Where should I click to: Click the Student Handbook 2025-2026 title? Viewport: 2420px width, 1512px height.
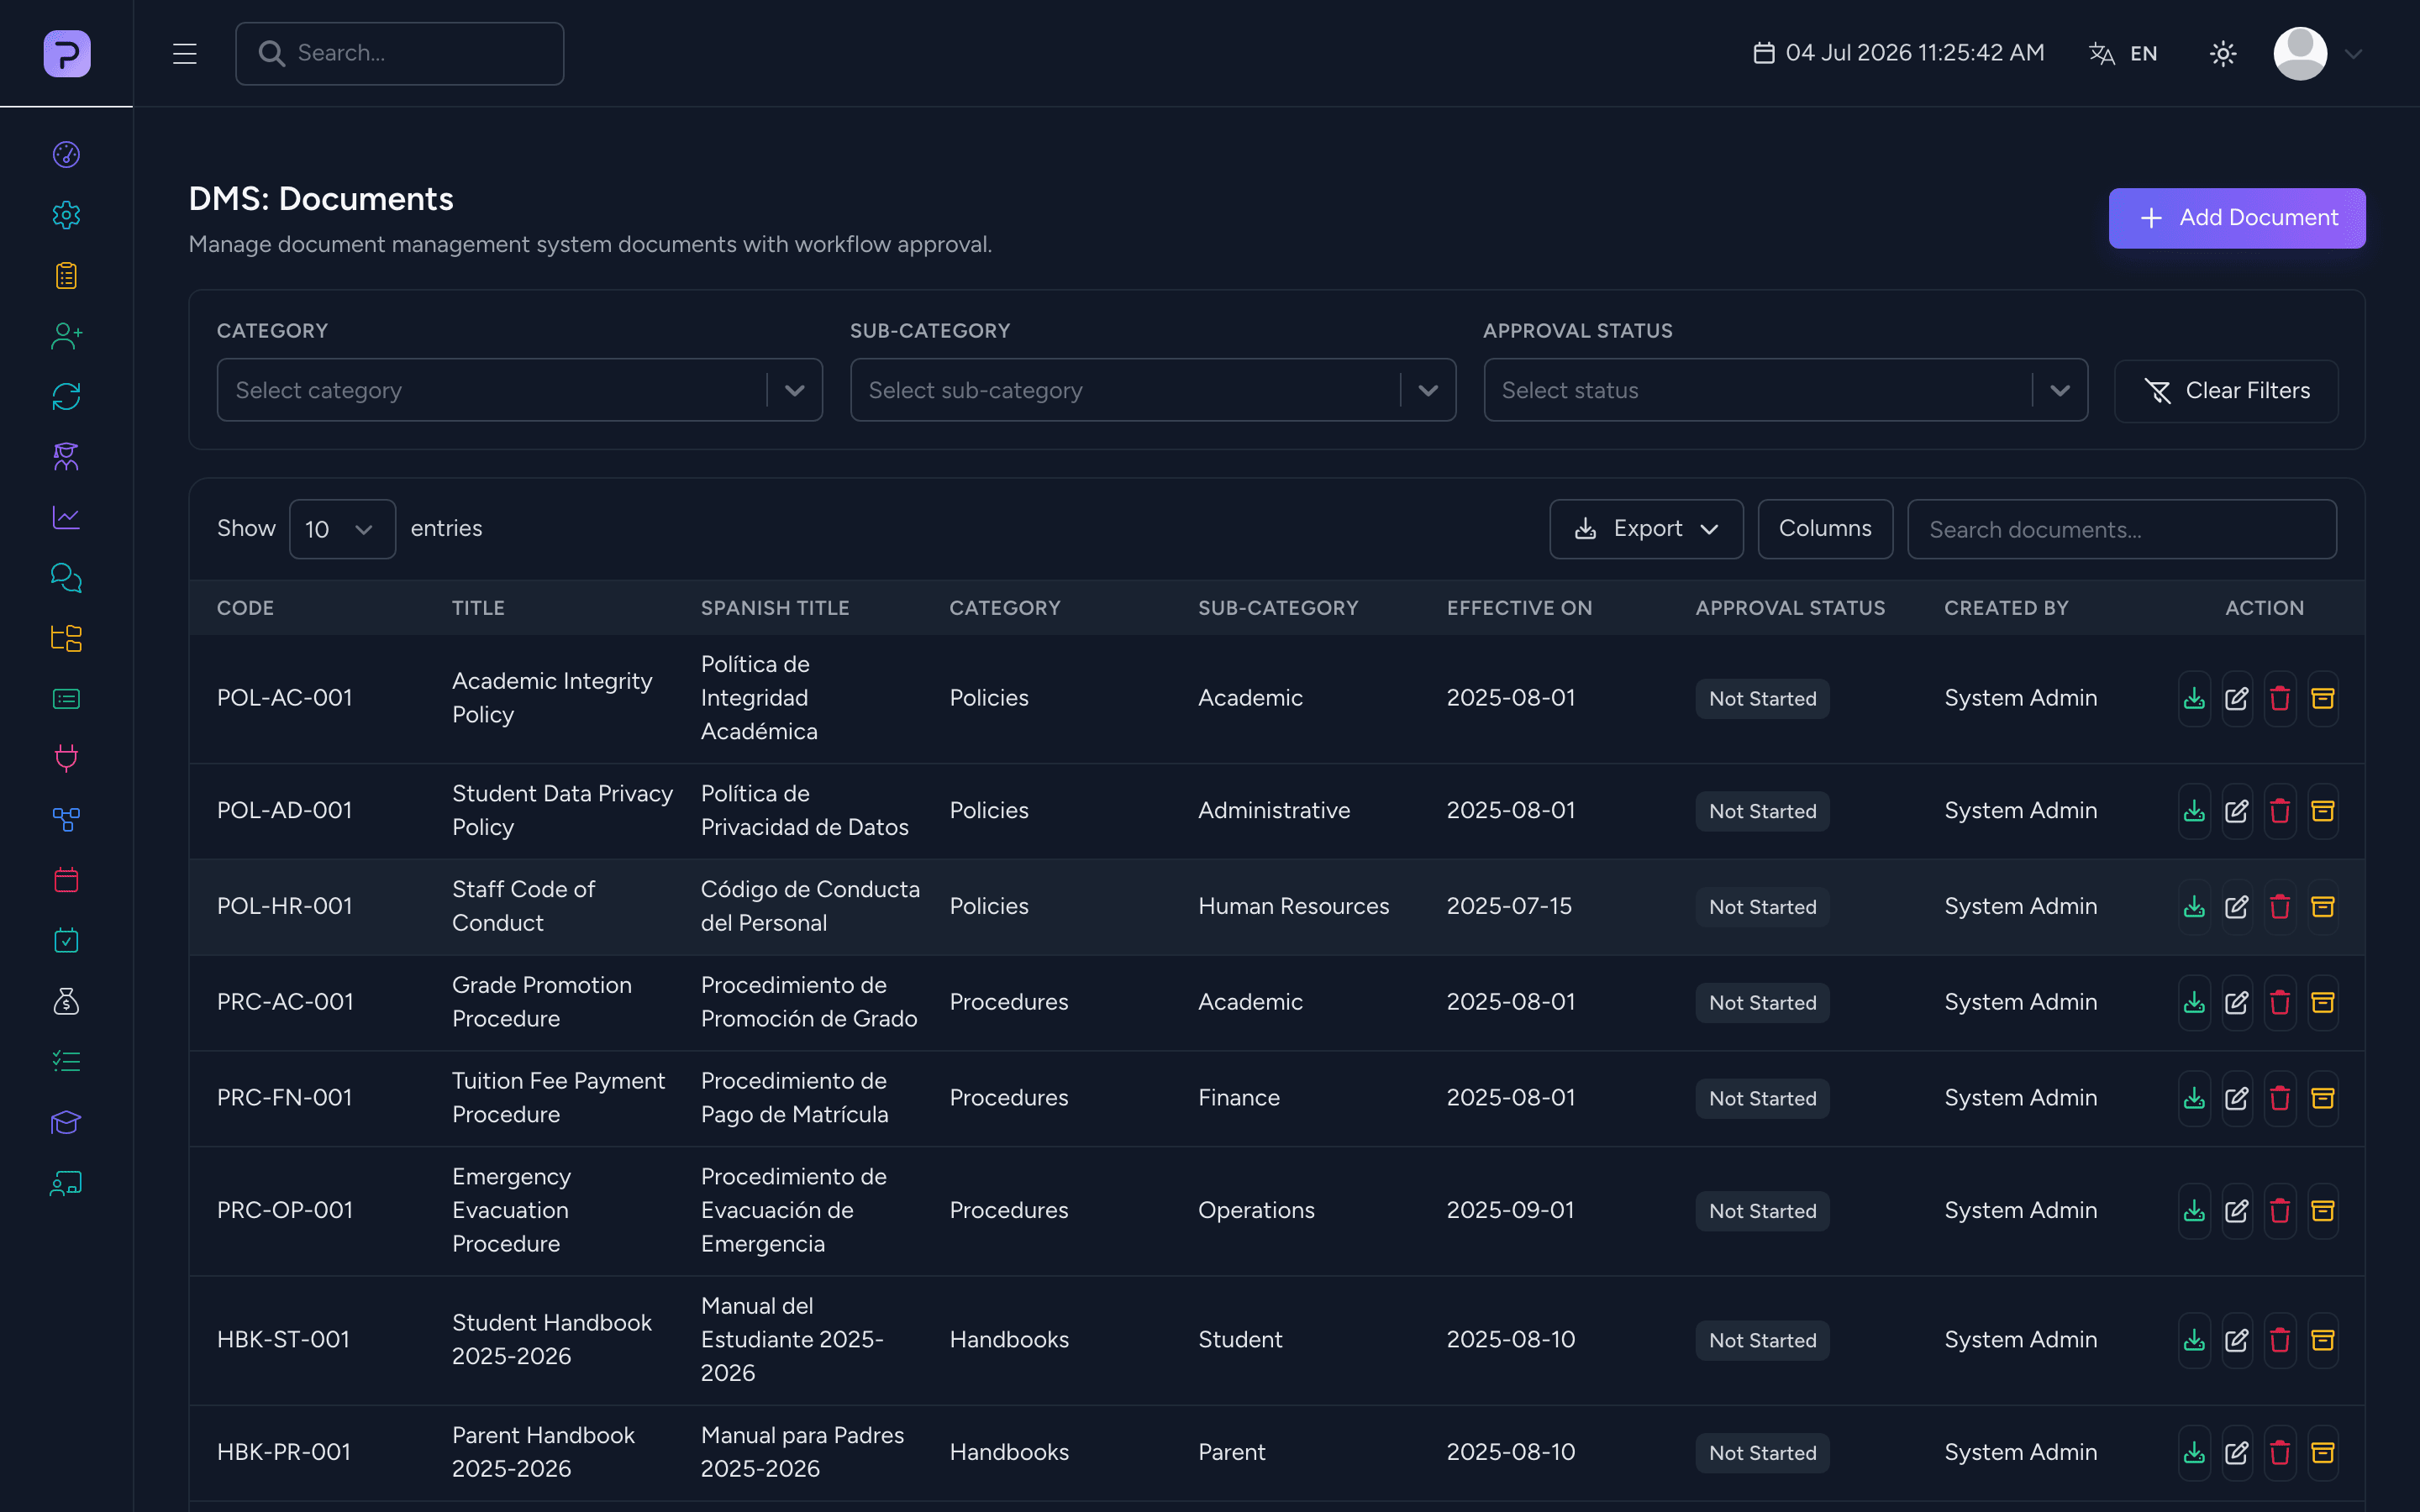point(552,1339)
